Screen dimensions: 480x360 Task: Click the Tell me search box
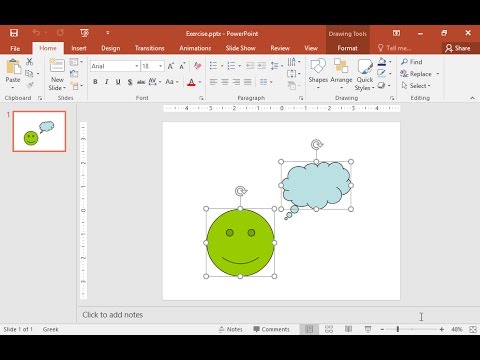(395, 48)
